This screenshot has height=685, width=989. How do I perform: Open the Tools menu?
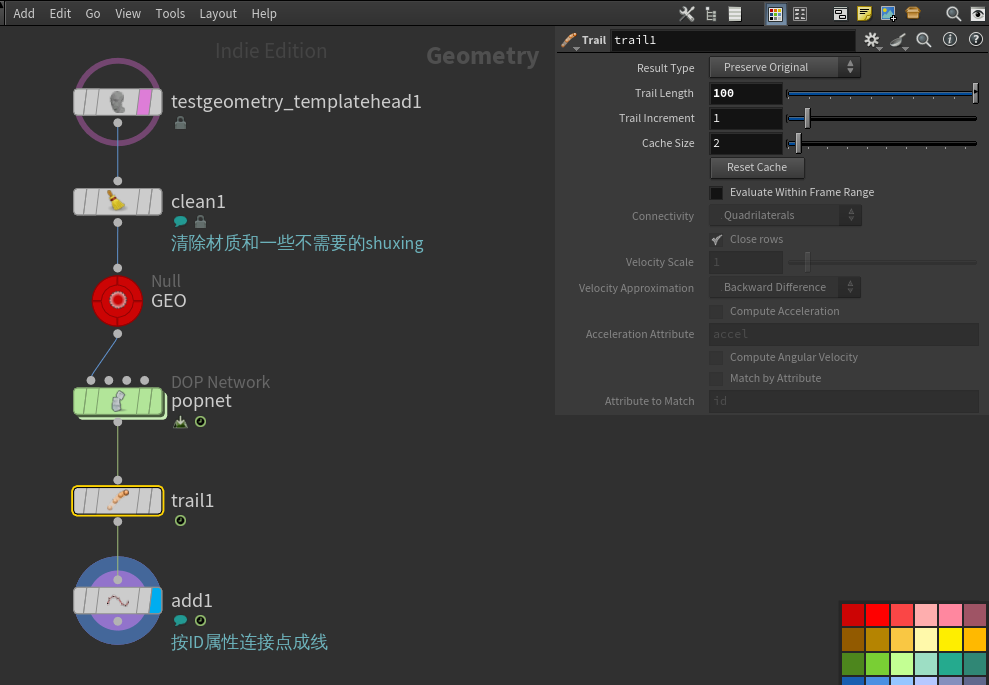[x=169, y=13]
